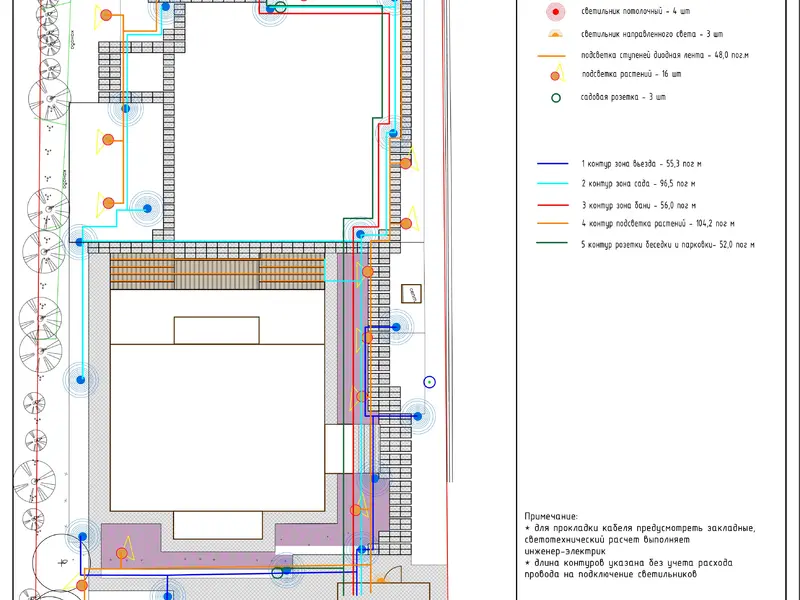Click the plant lighting legend symbol
The image size is (800, 600).
coord(557,73)
